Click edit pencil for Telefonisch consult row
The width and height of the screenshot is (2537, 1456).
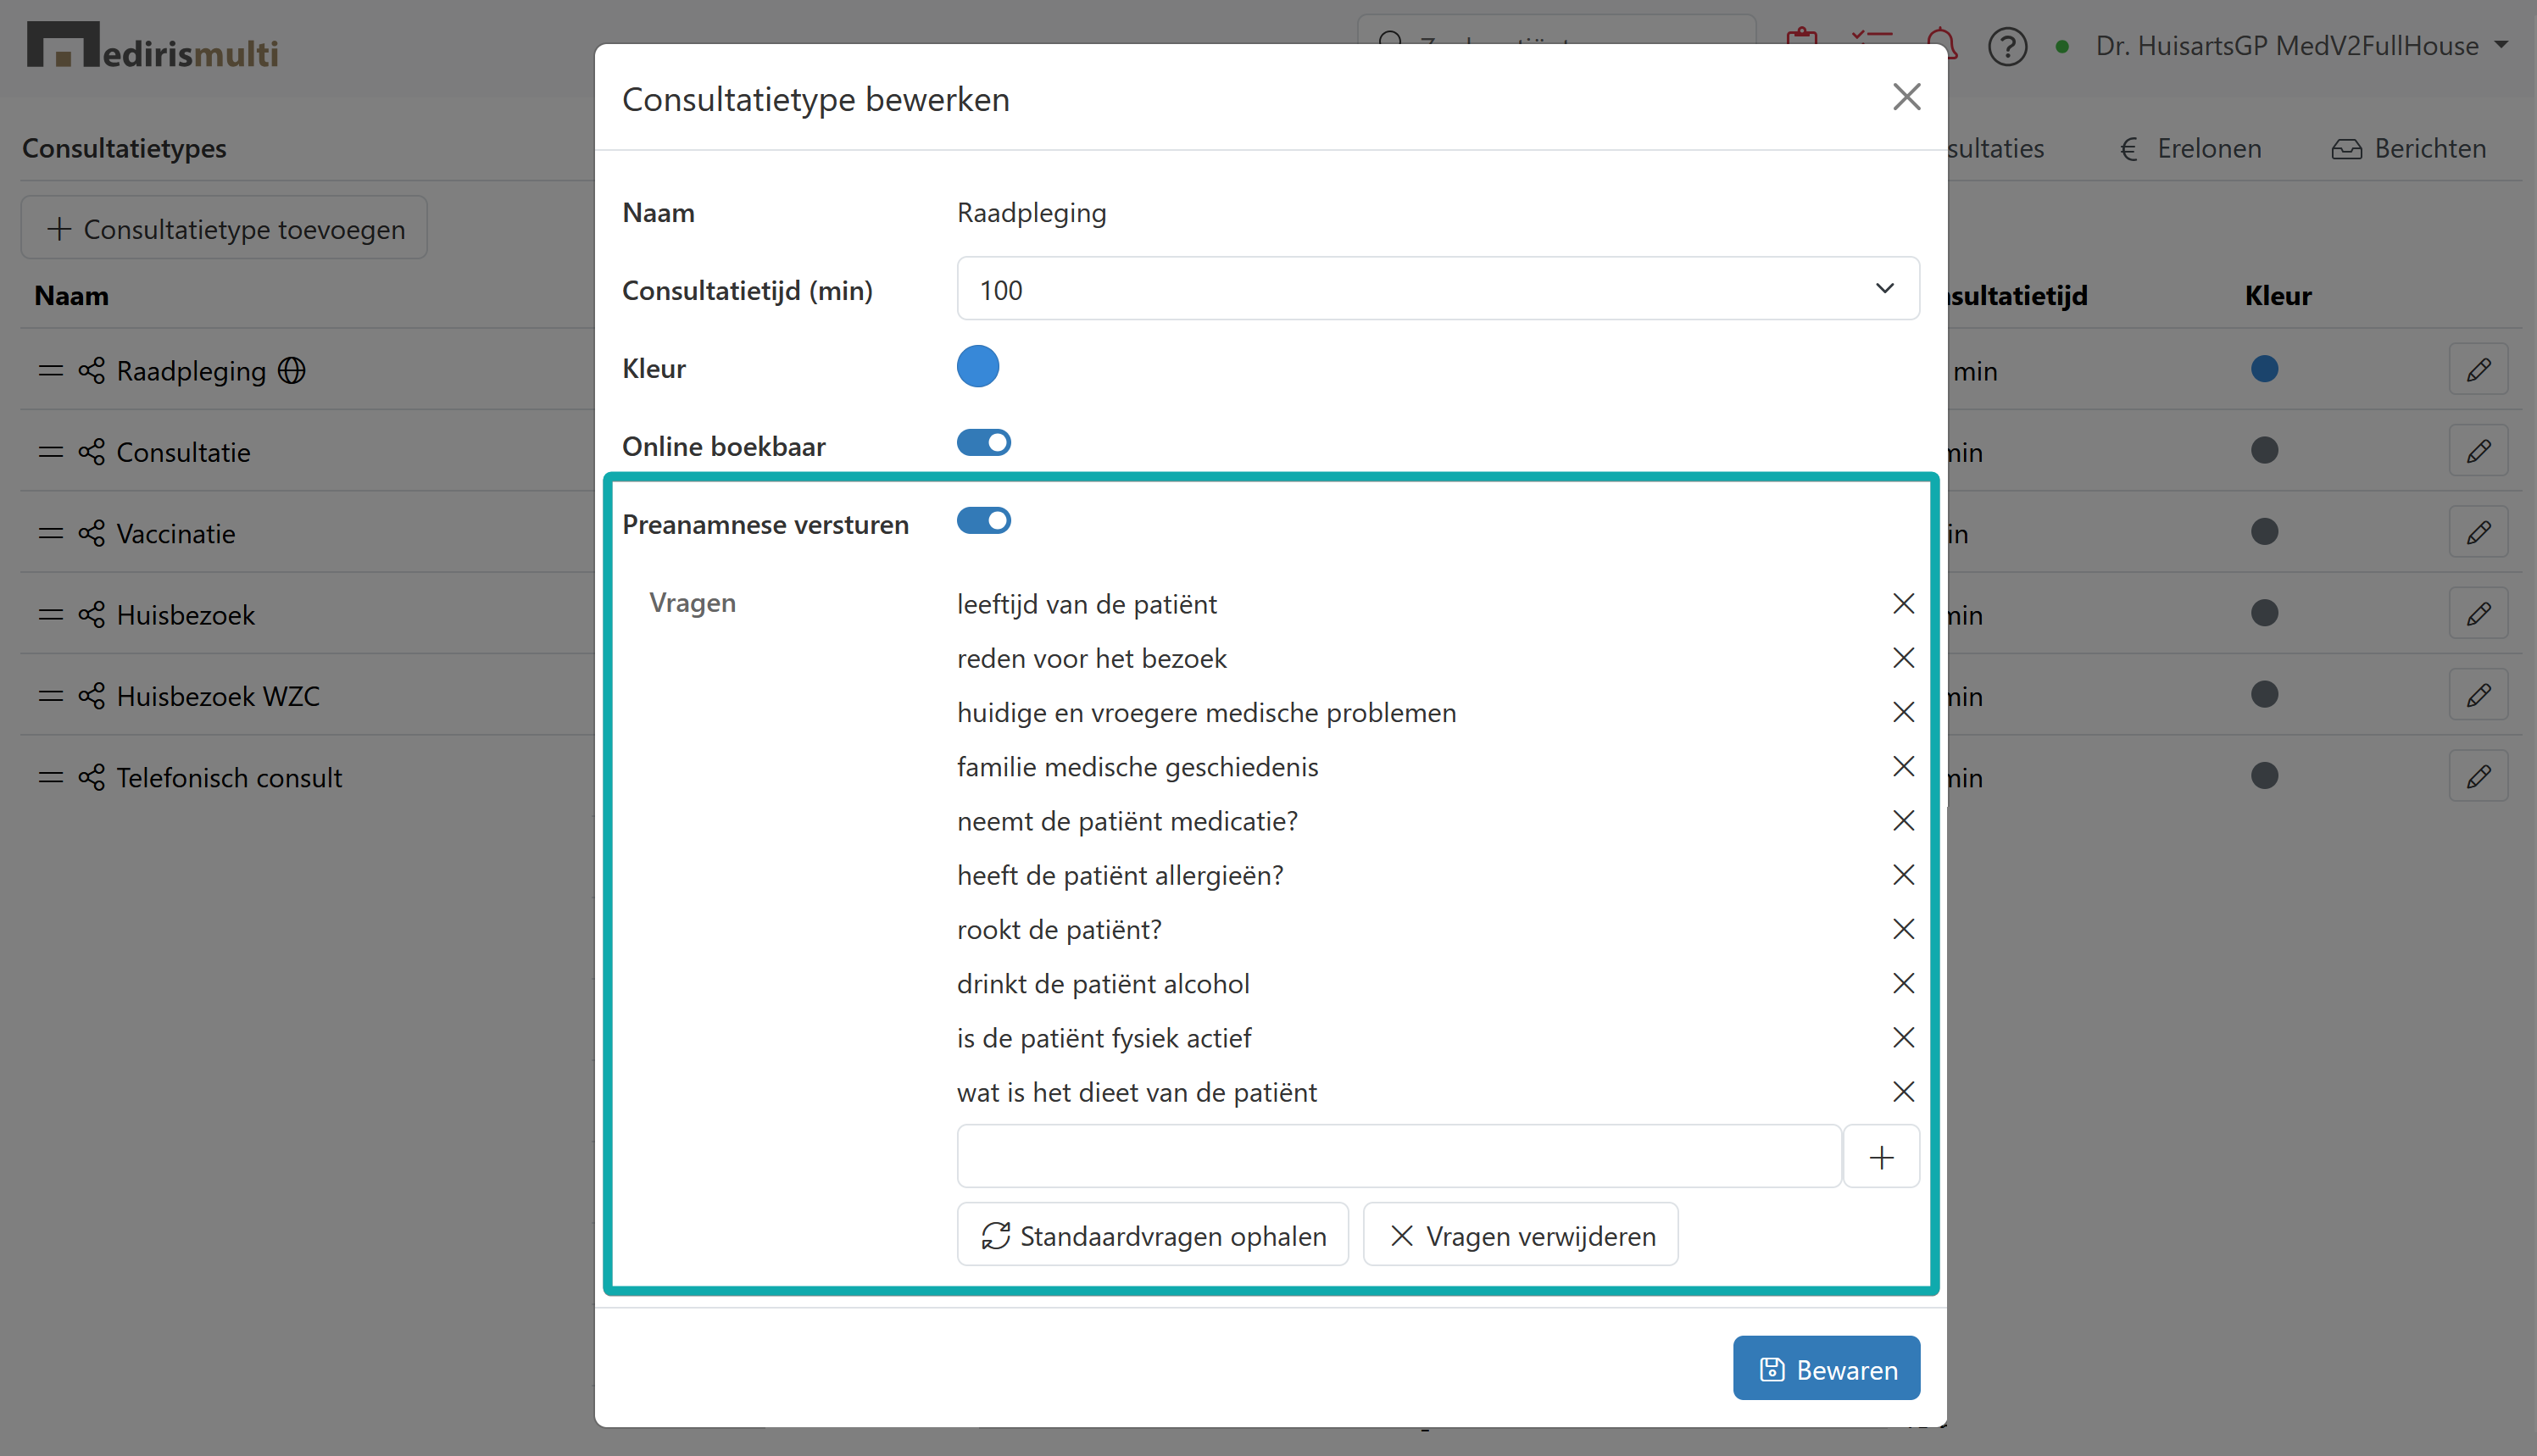pyautogui.click(x=2478, y=777)
